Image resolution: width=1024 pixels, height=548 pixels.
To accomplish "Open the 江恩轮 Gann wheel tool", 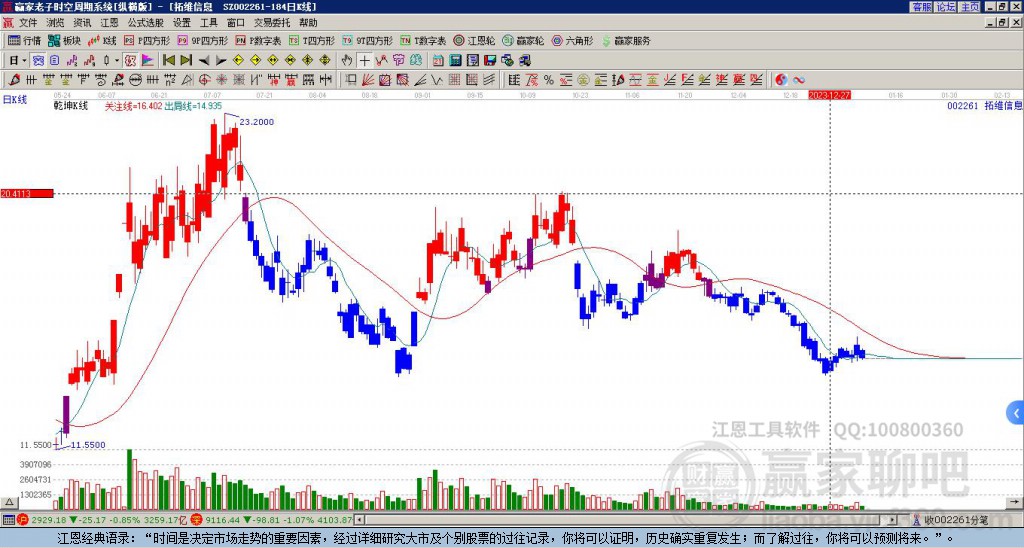I will coord(474,40).
